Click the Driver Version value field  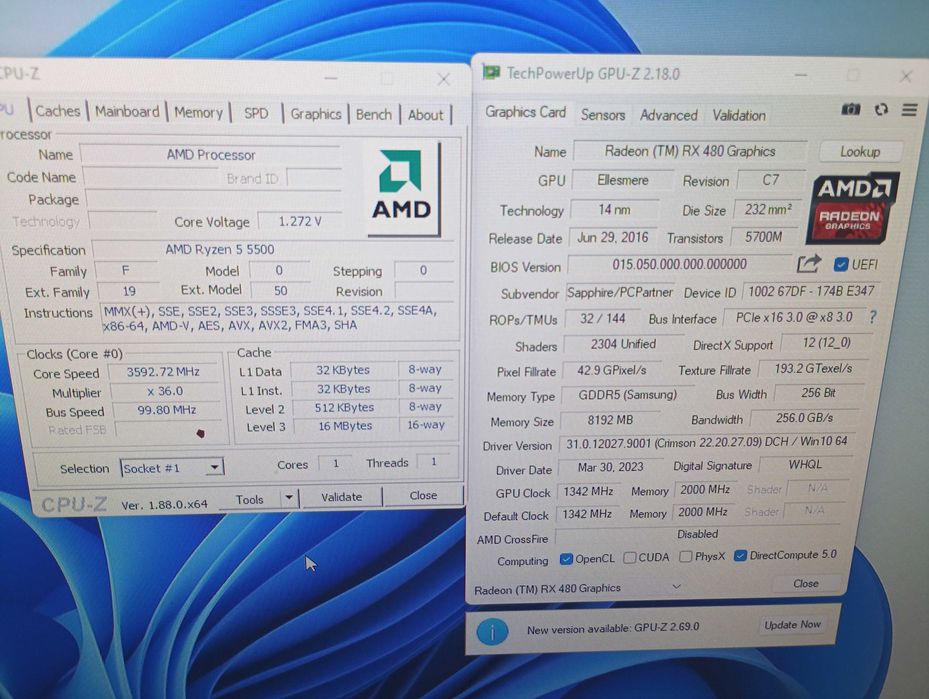click(706, 443)
